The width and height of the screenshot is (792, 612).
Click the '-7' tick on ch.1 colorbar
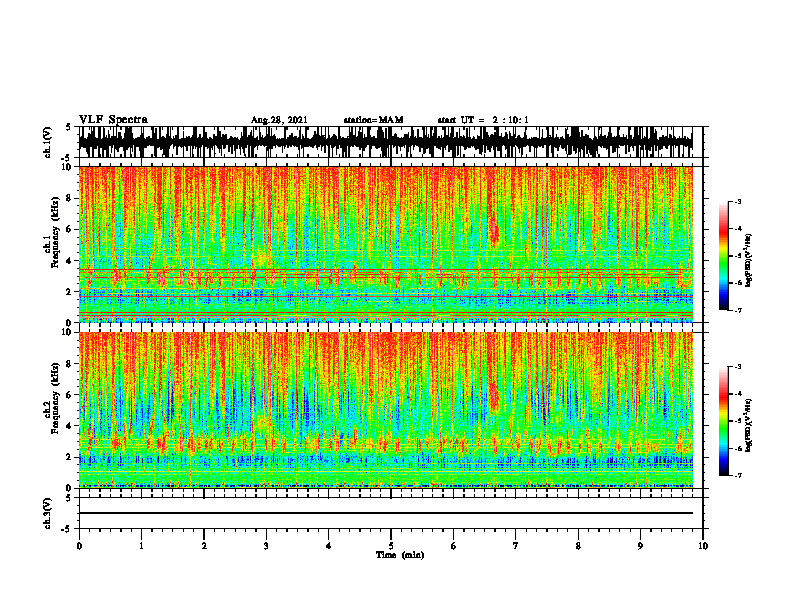[738, 310]
